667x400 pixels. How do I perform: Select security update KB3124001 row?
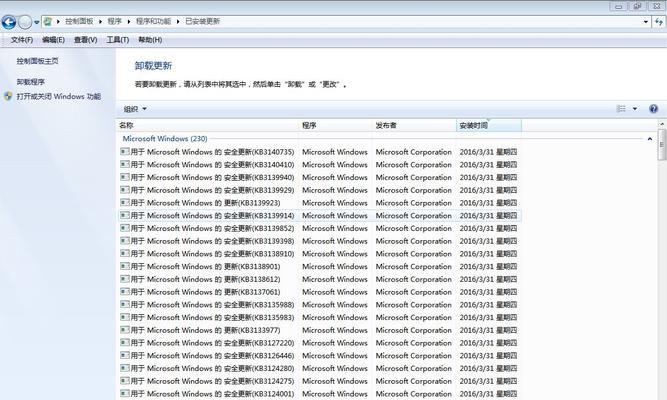tap(319, 394)
